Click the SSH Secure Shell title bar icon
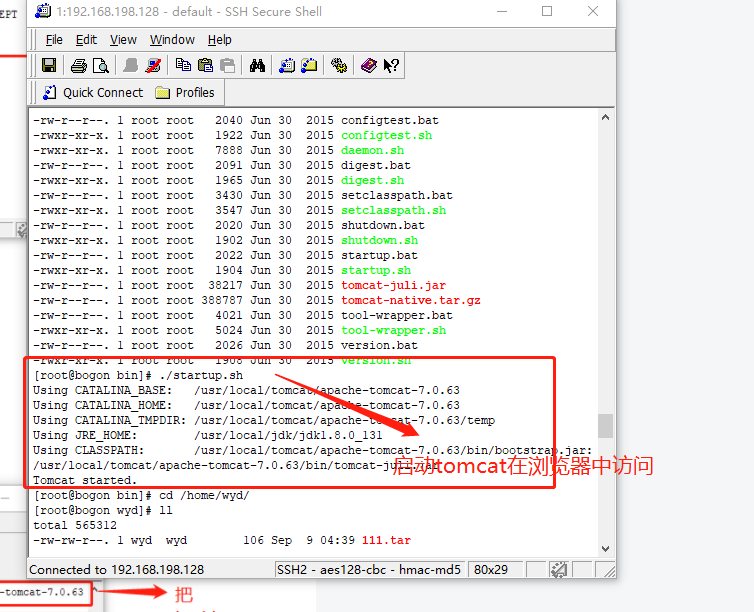754x612 pixels. coord(43,11)
